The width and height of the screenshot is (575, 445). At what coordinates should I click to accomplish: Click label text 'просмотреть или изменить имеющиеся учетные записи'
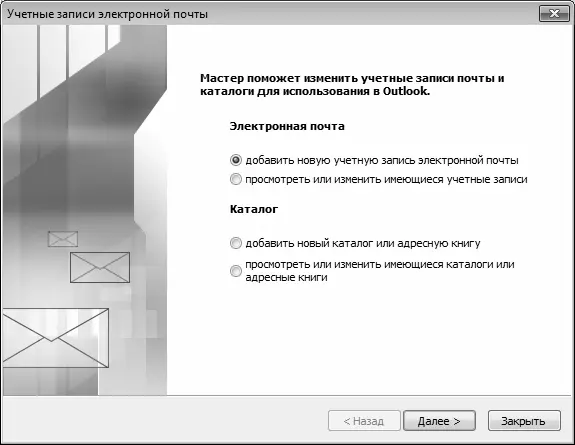[x=386, y=180]
